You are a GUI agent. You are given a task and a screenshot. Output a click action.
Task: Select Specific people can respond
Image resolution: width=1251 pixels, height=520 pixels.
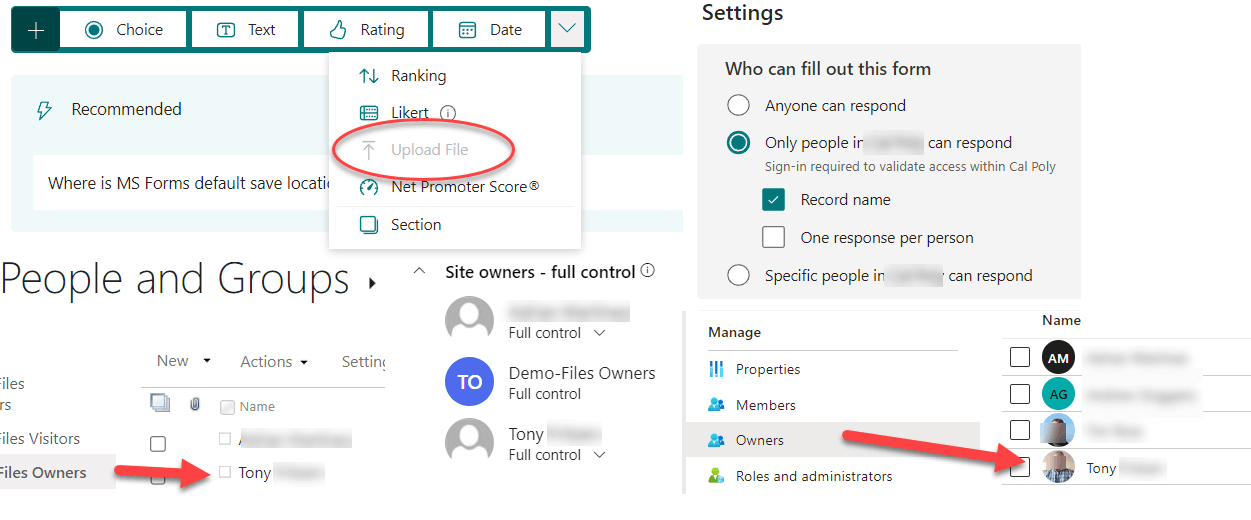(739, 275)
